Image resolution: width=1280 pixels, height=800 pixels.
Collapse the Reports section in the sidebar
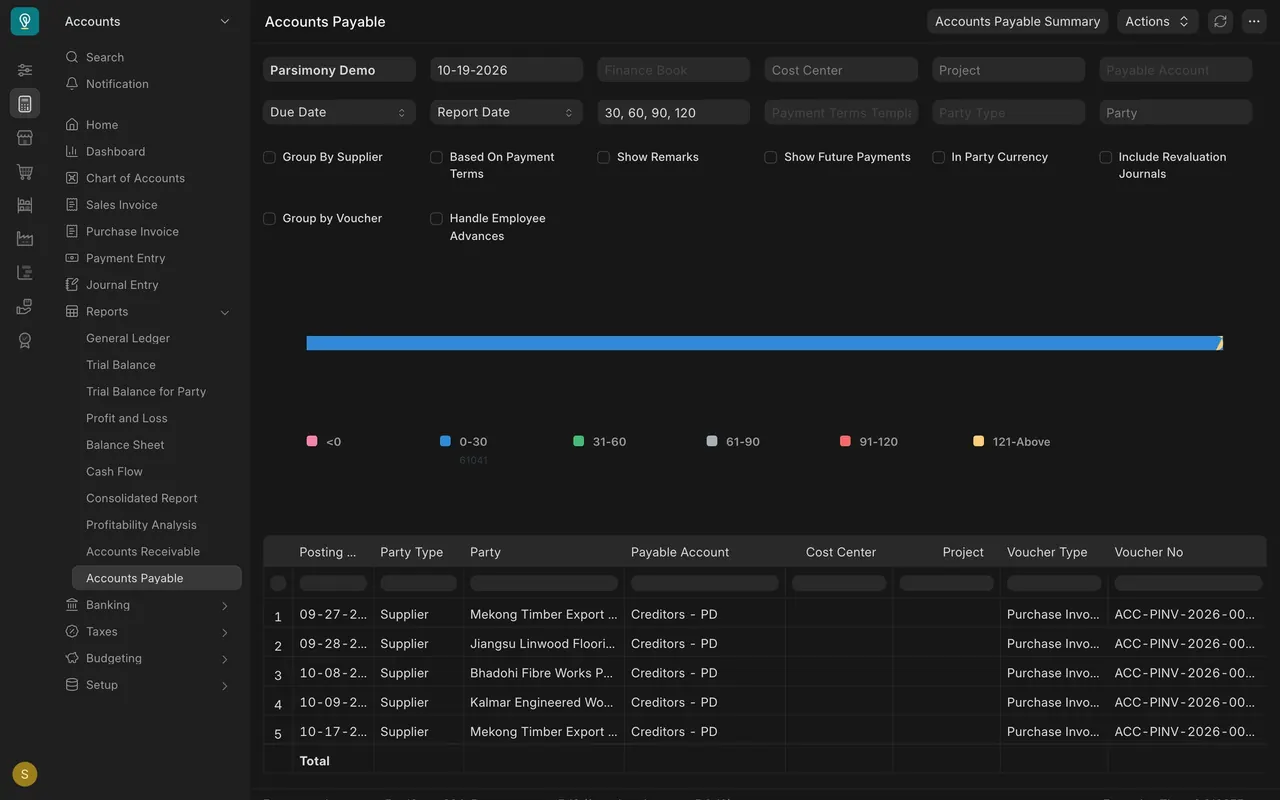(224, 312)
